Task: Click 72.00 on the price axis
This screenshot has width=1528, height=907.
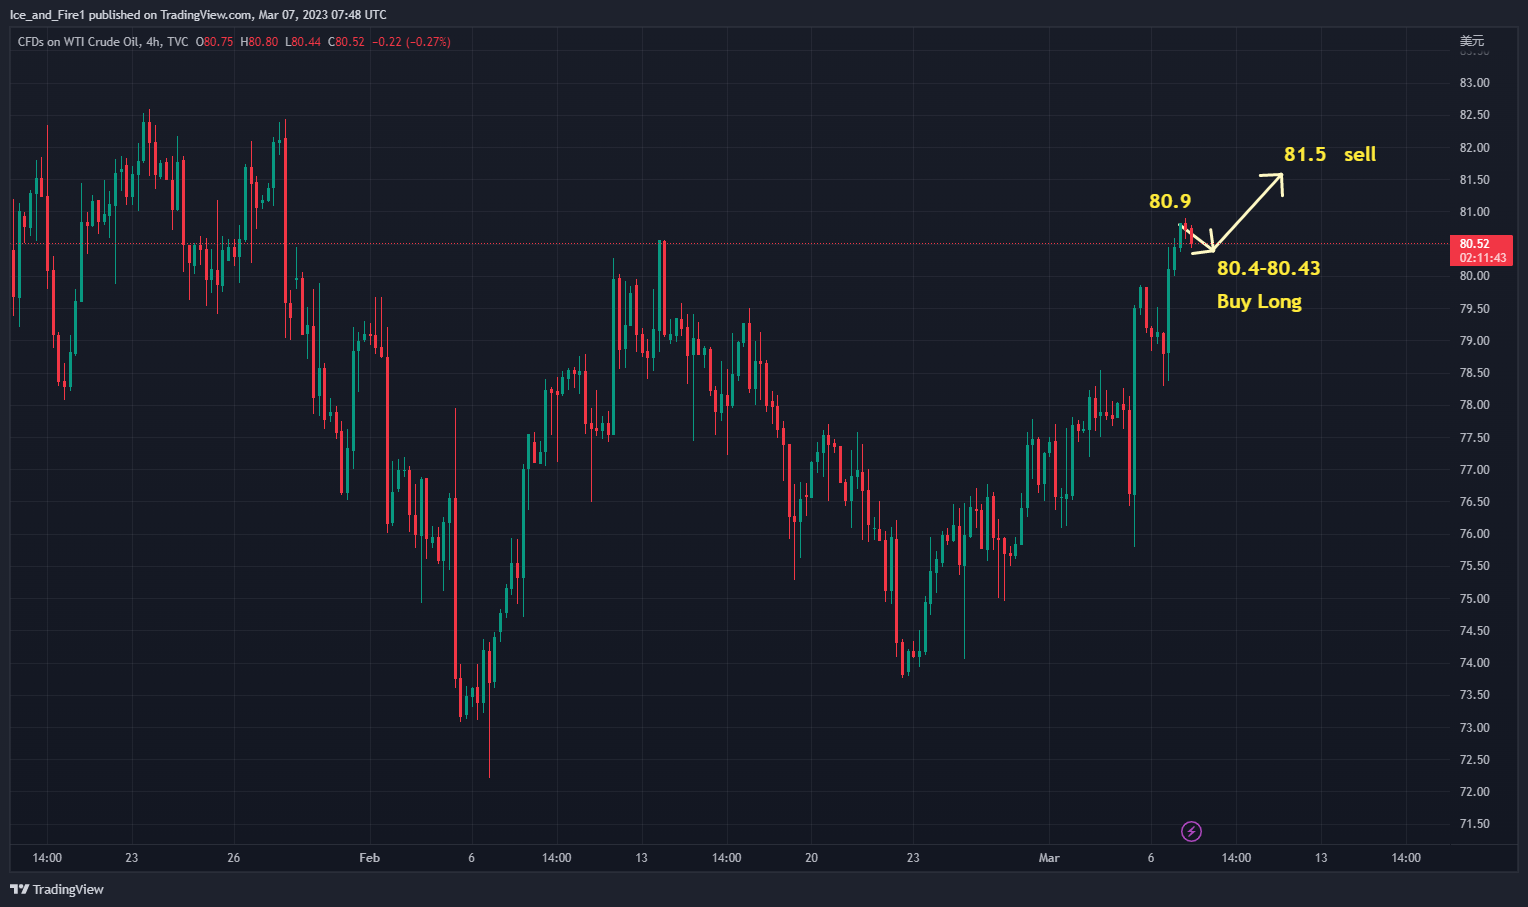Action: pos(1474,792)
